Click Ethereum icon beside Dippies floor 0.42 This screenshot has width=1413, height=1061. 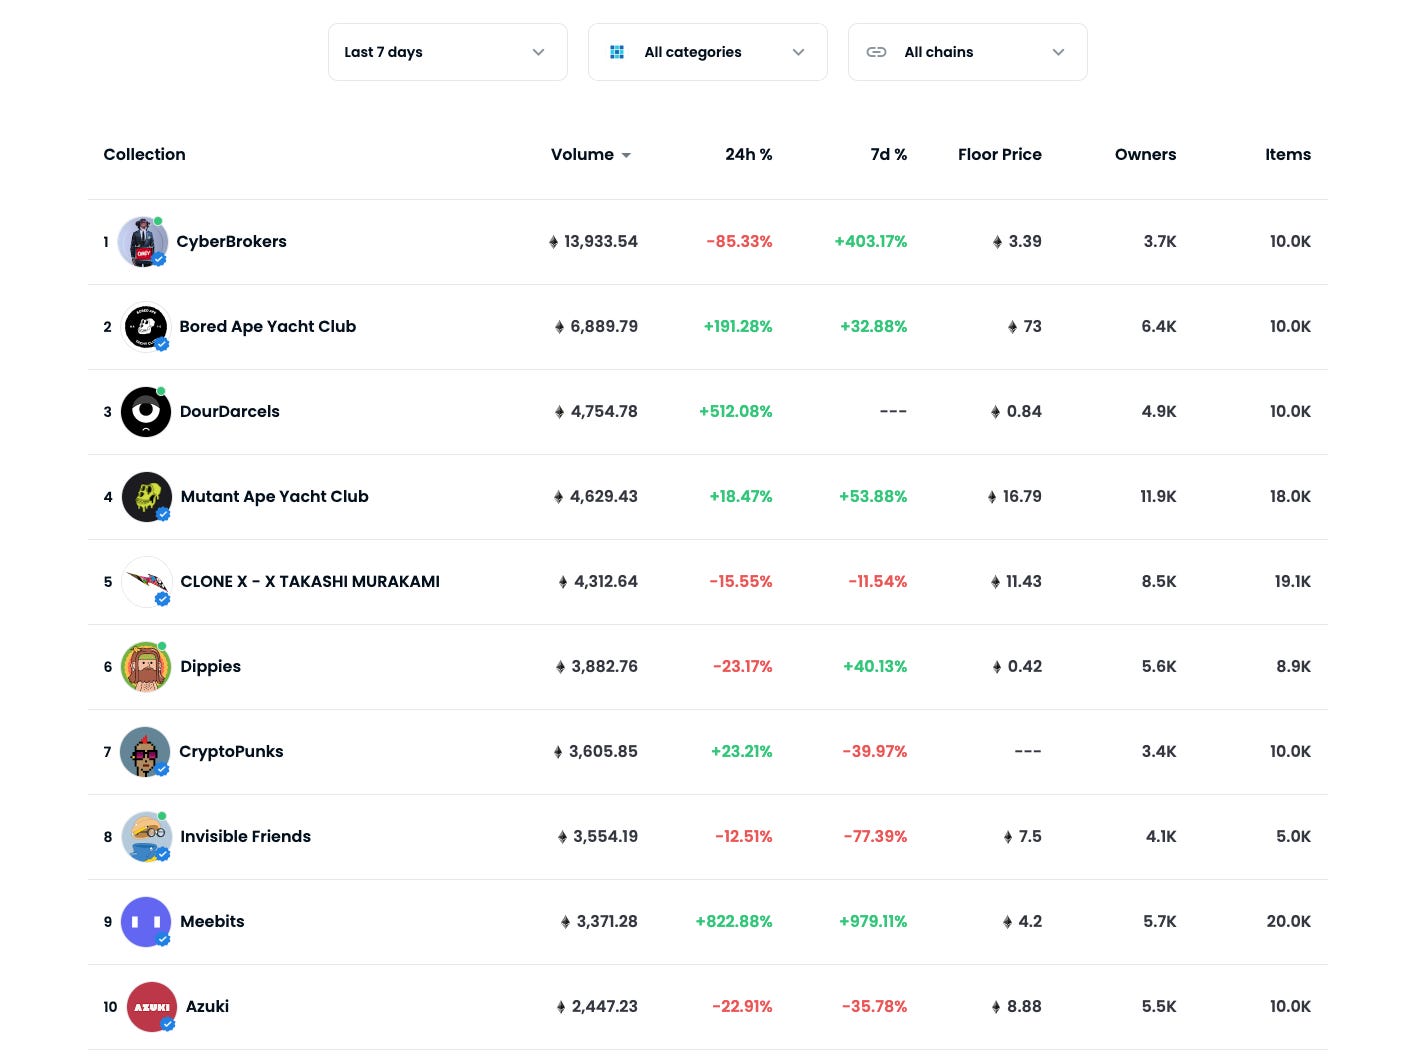[x=996, y=667]
